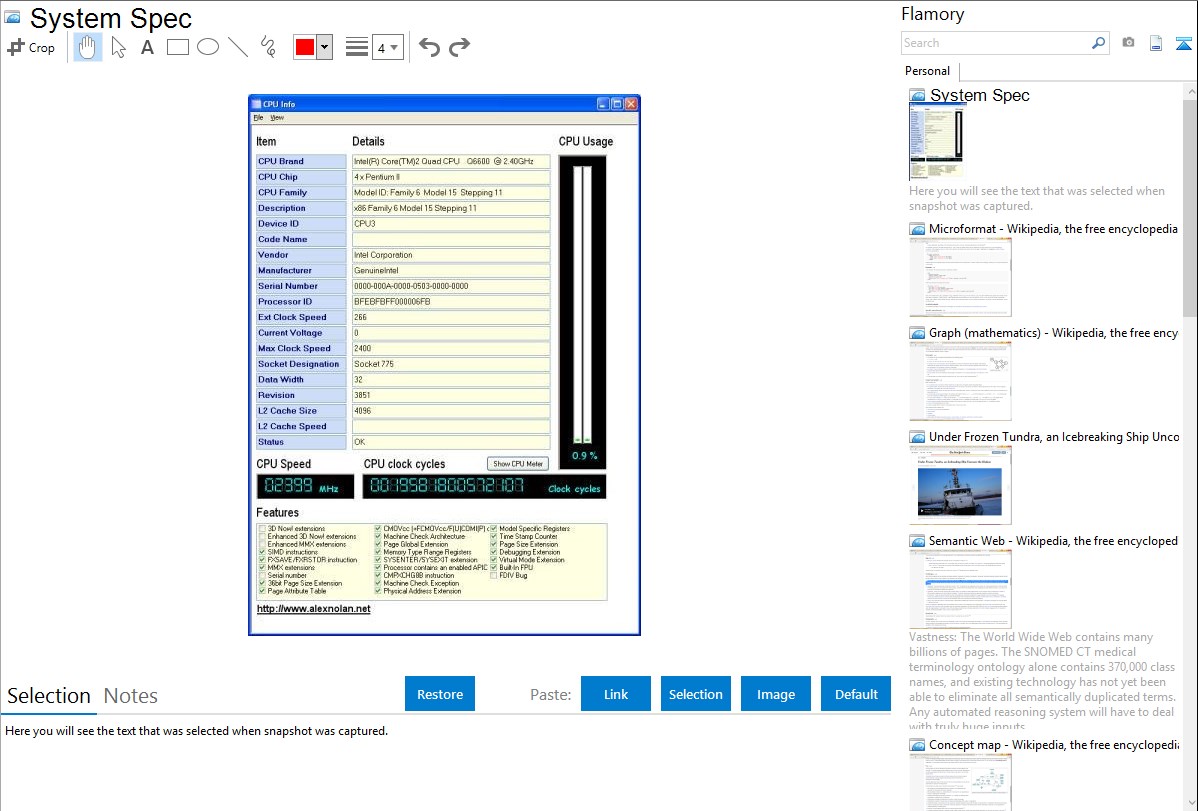This screenshot has height=811, width=1198.
Task: Click the red color swatch
Action: pyautogui.click(x=305, y=47)
